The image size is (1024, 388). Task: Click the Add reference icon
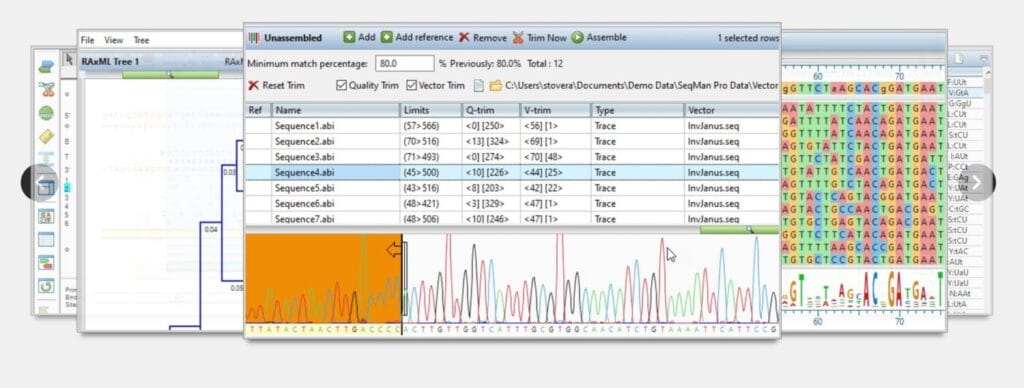pyautogui.click(x=387, y=37)
